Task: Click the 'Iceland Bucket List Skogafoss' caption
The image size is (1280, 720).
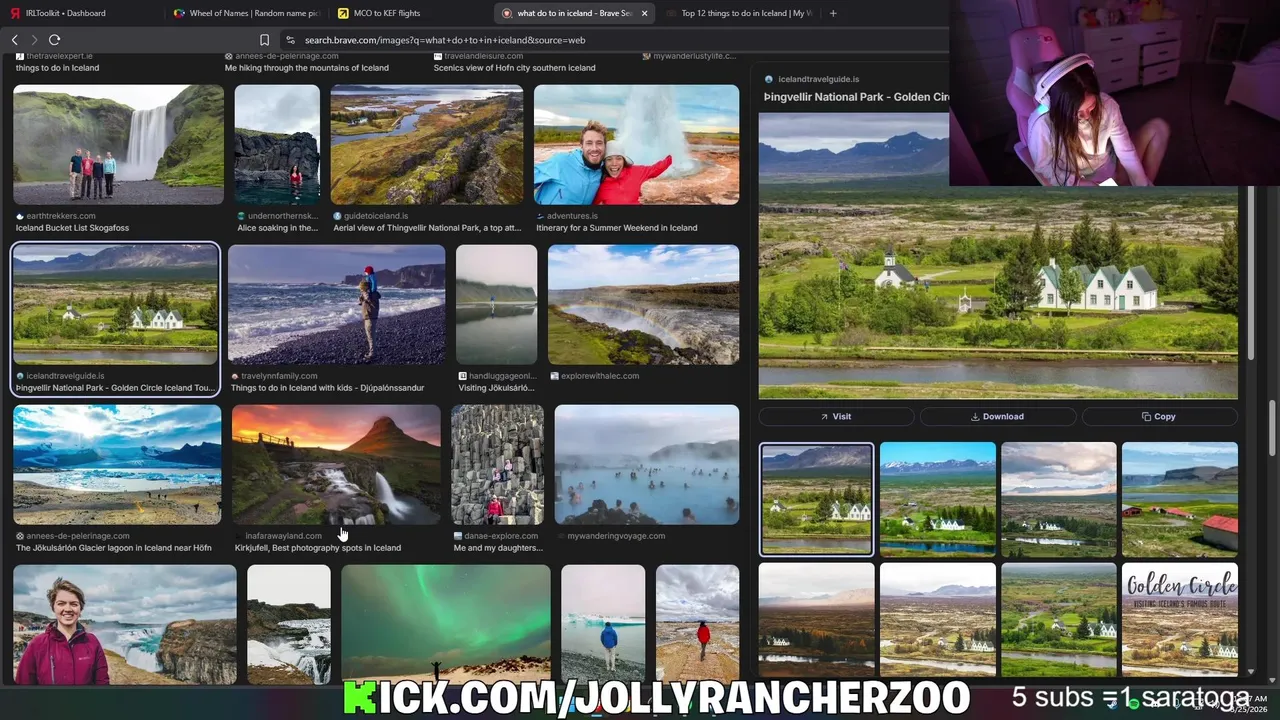Action: tap(72, 228)
